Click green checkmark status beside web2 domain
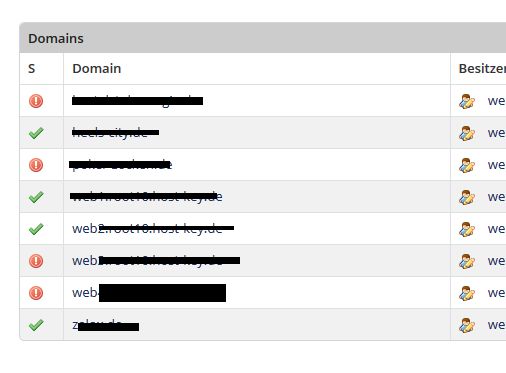Image resolution: width=506 pixels, height=373 pixels. (x=36, y=229)
